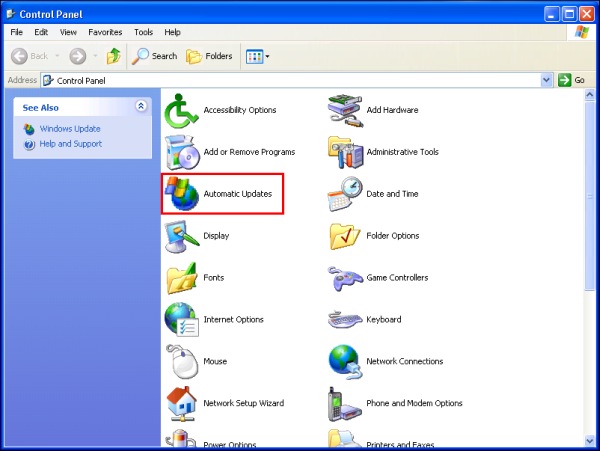Screen dimensions: 600x451
Task: Click the Accessibility Options label
Action: (240, 110)
